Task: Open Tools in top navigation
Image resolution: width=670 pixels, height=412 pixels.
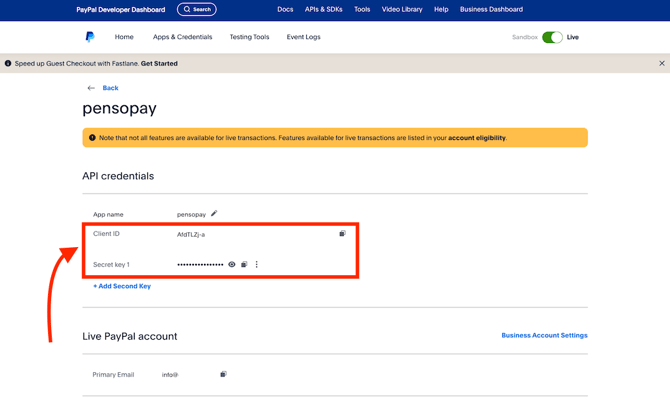Action: (x=362, y=9)
